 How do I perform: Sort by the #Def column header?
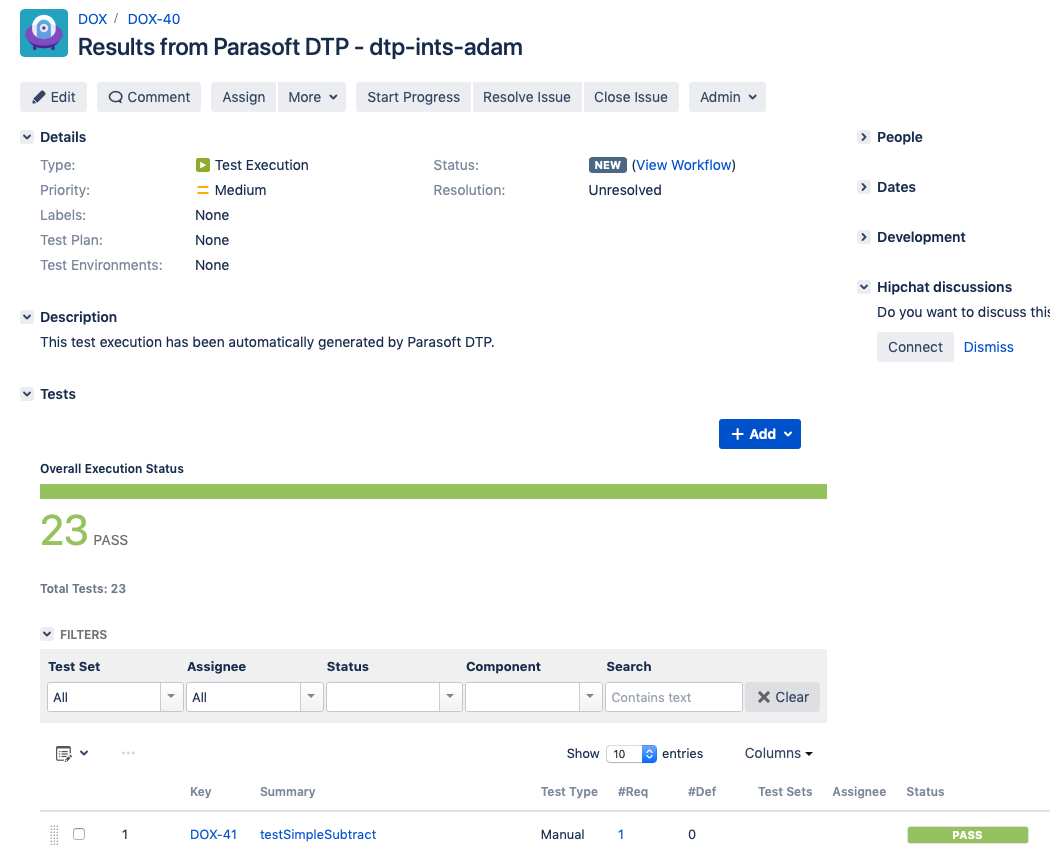pyautogui.click(x=702, y=791)
